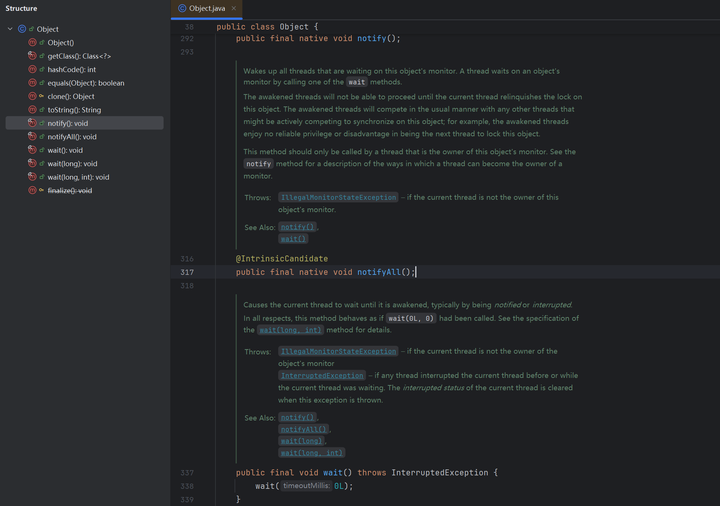
Task: Open the InterruptedException doc link
Action: click(322, 376)
